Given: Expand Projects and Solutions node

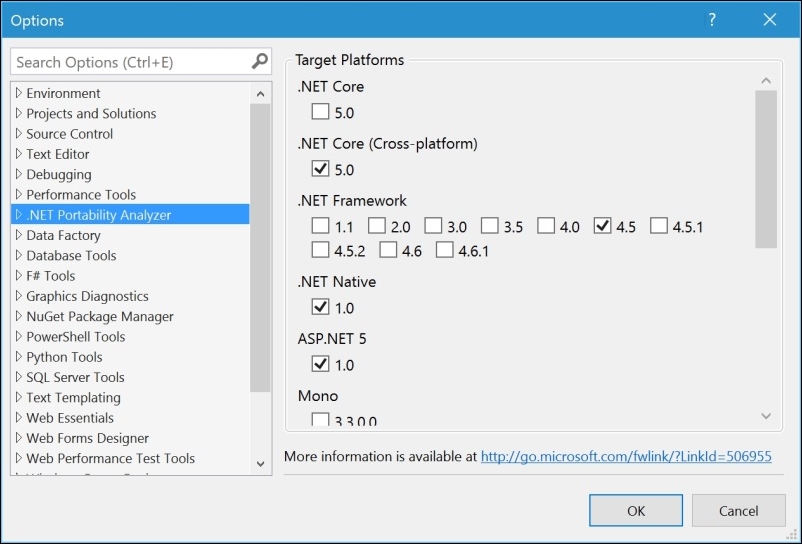Looking at the screenshot, I should tap(19, 113).
